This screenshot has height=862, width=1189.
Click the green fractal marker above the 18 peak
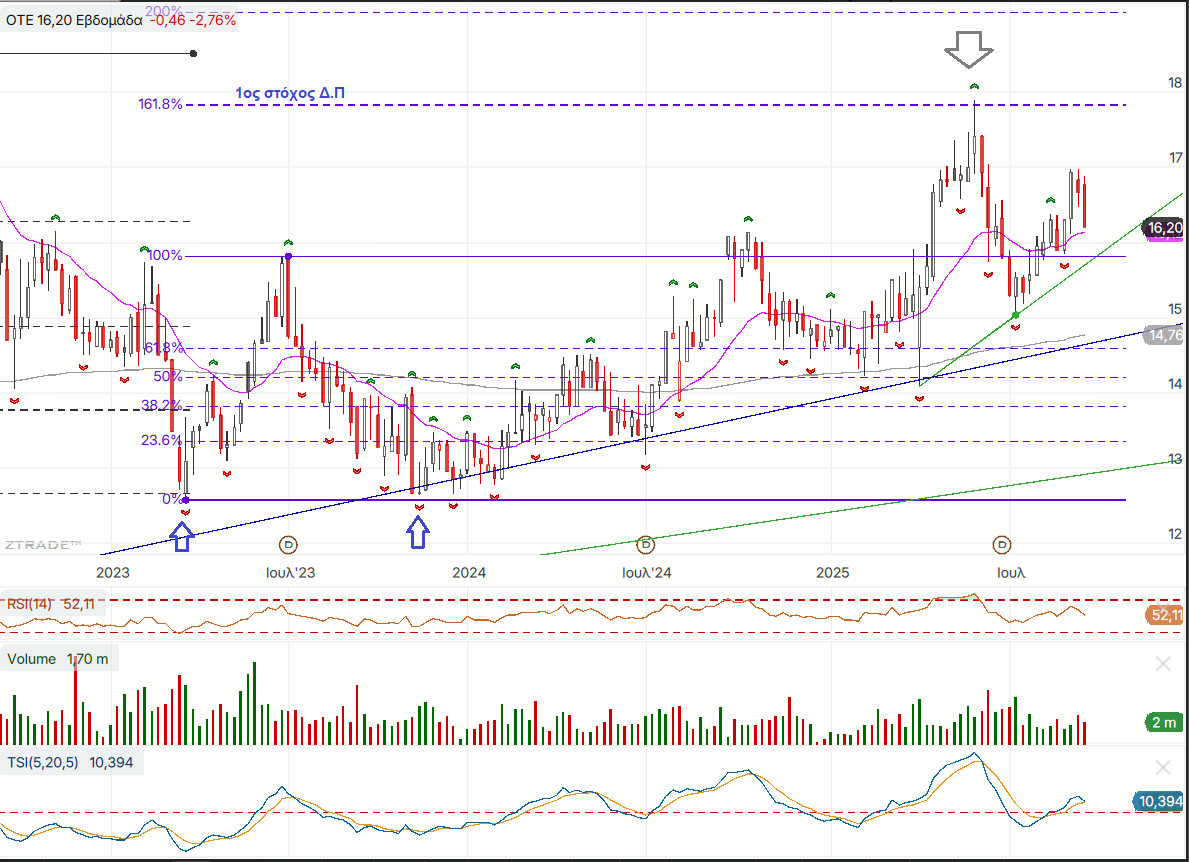click(x=974, y=88)
